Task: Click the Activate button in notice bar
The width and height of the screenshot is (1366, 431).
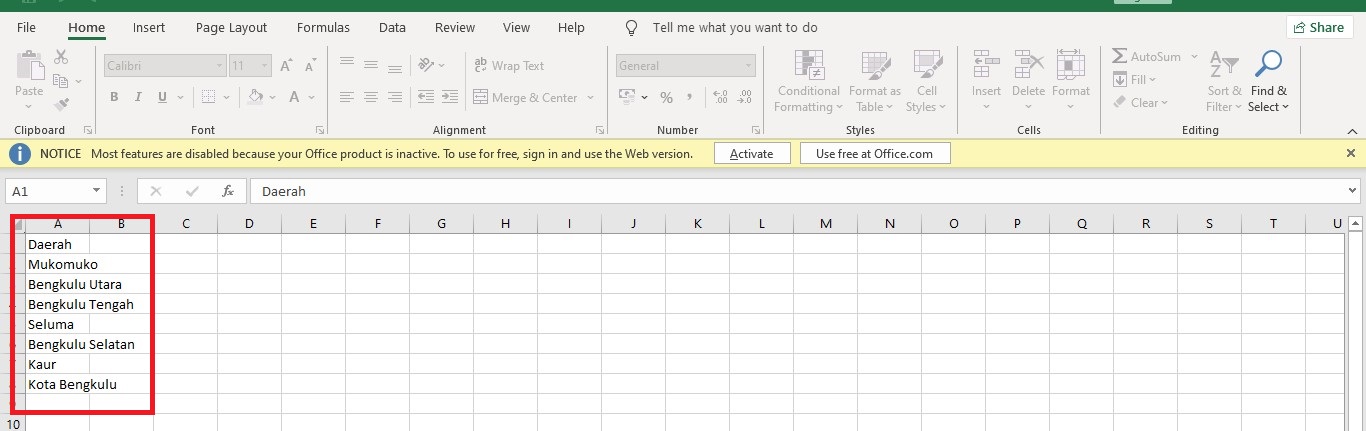Action: 751,154
